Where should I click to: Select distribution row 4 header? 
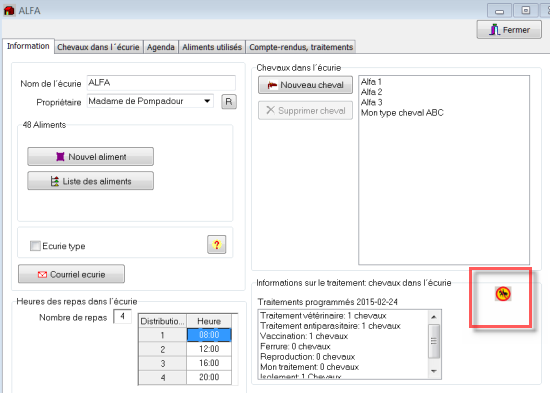[x=162, y=378]
